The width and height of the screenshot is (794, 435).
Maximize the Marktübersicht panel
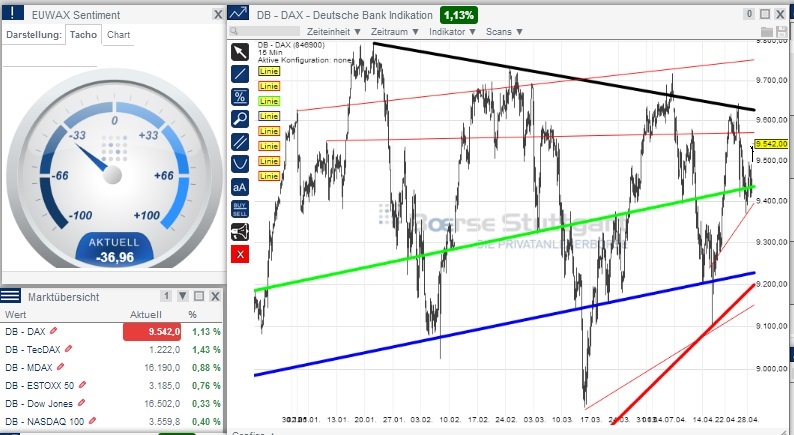pos(199,296)
